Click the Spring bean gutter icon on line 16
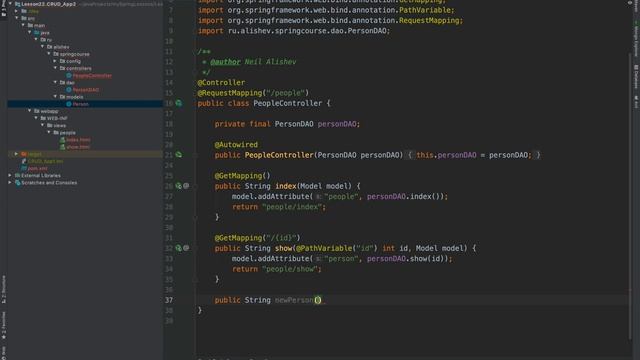 pos(179,103)
